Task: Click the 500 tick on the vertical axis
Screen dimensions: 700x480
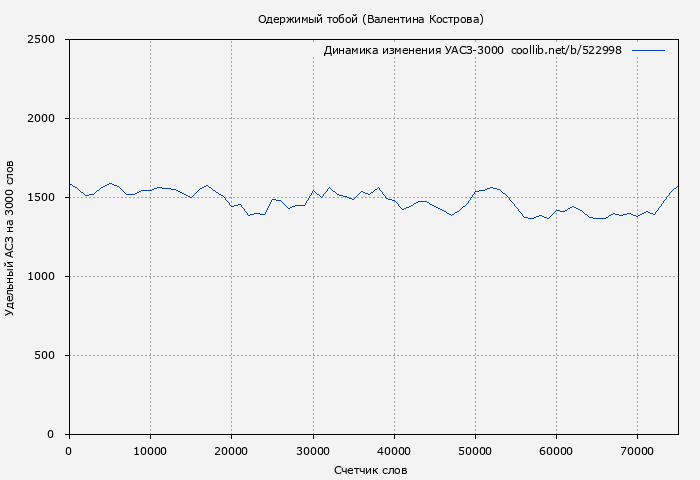Action: coord(51,356)
